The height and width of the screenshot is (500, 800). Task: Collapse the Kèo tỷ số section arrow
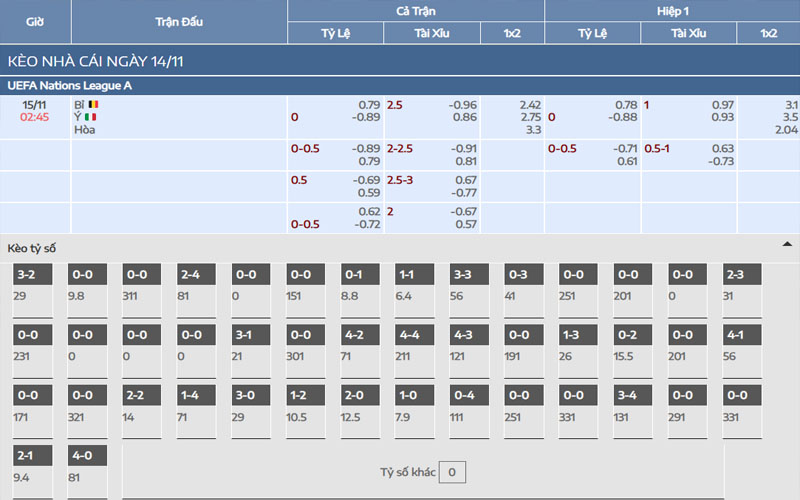pyautogui.click(x=787, y=244)
